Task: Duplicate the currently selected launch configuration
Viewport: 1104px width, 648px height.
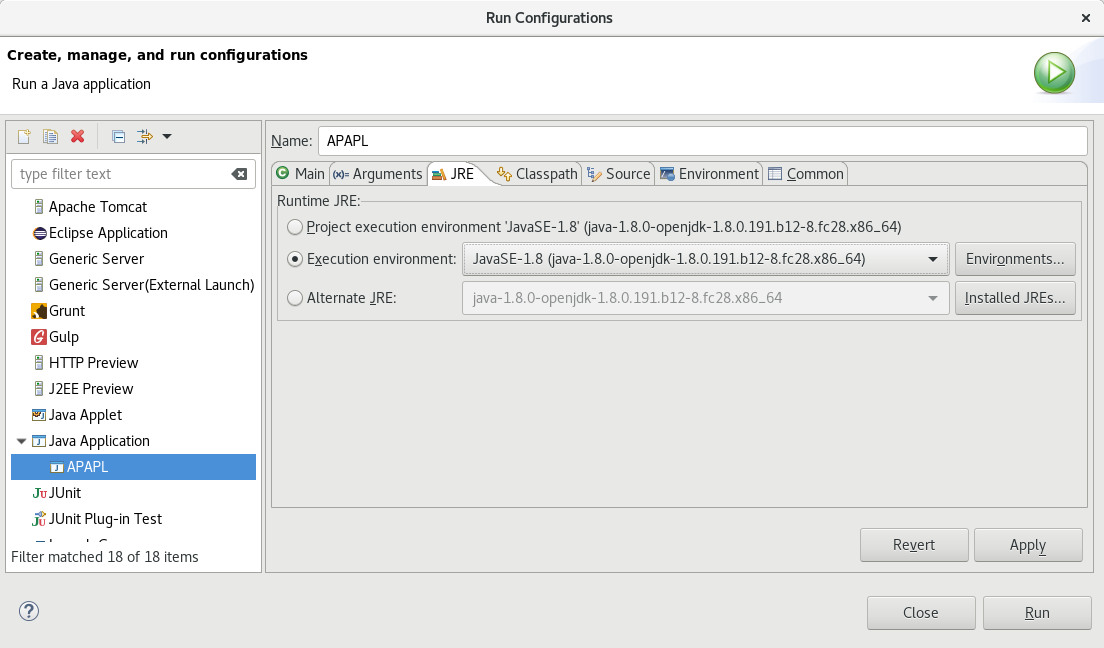Action: [50, 136]
